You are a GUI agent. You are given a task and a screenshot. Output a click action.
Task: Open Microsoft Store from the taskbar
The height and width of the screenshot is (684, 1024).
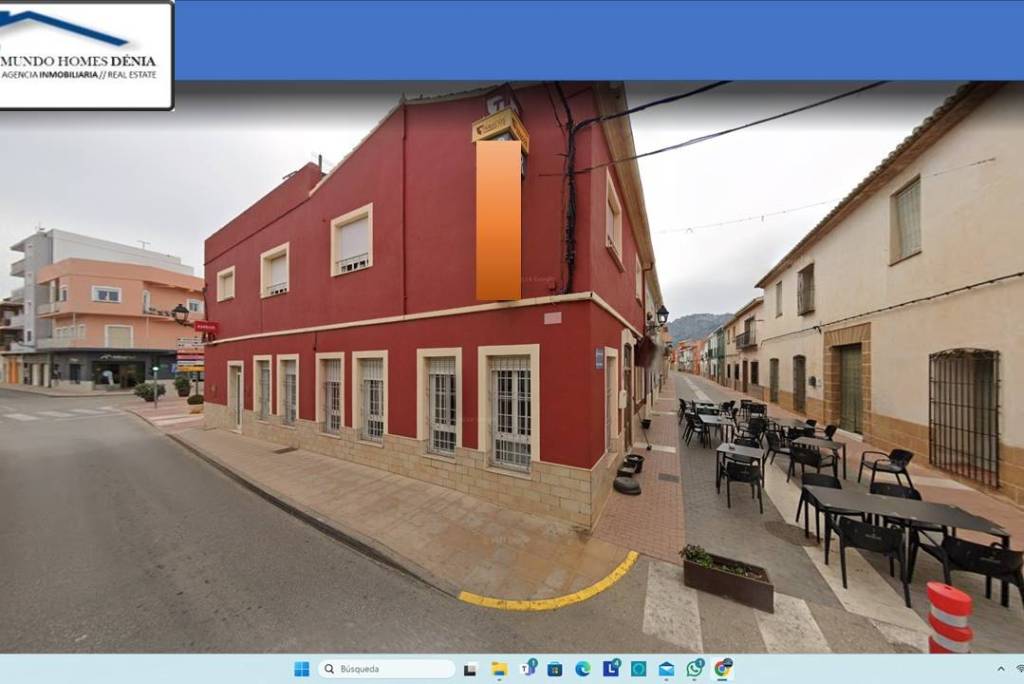point(554,669)
